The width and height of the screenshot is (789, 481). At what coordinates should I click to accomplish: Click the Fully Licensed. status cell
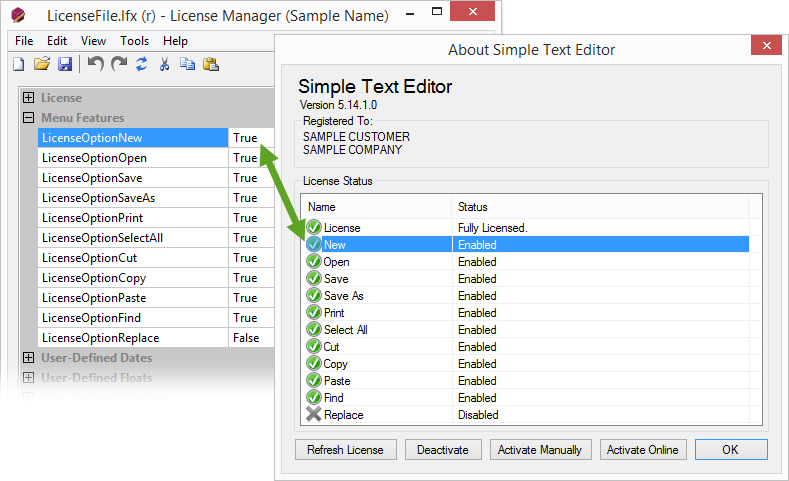493,228
